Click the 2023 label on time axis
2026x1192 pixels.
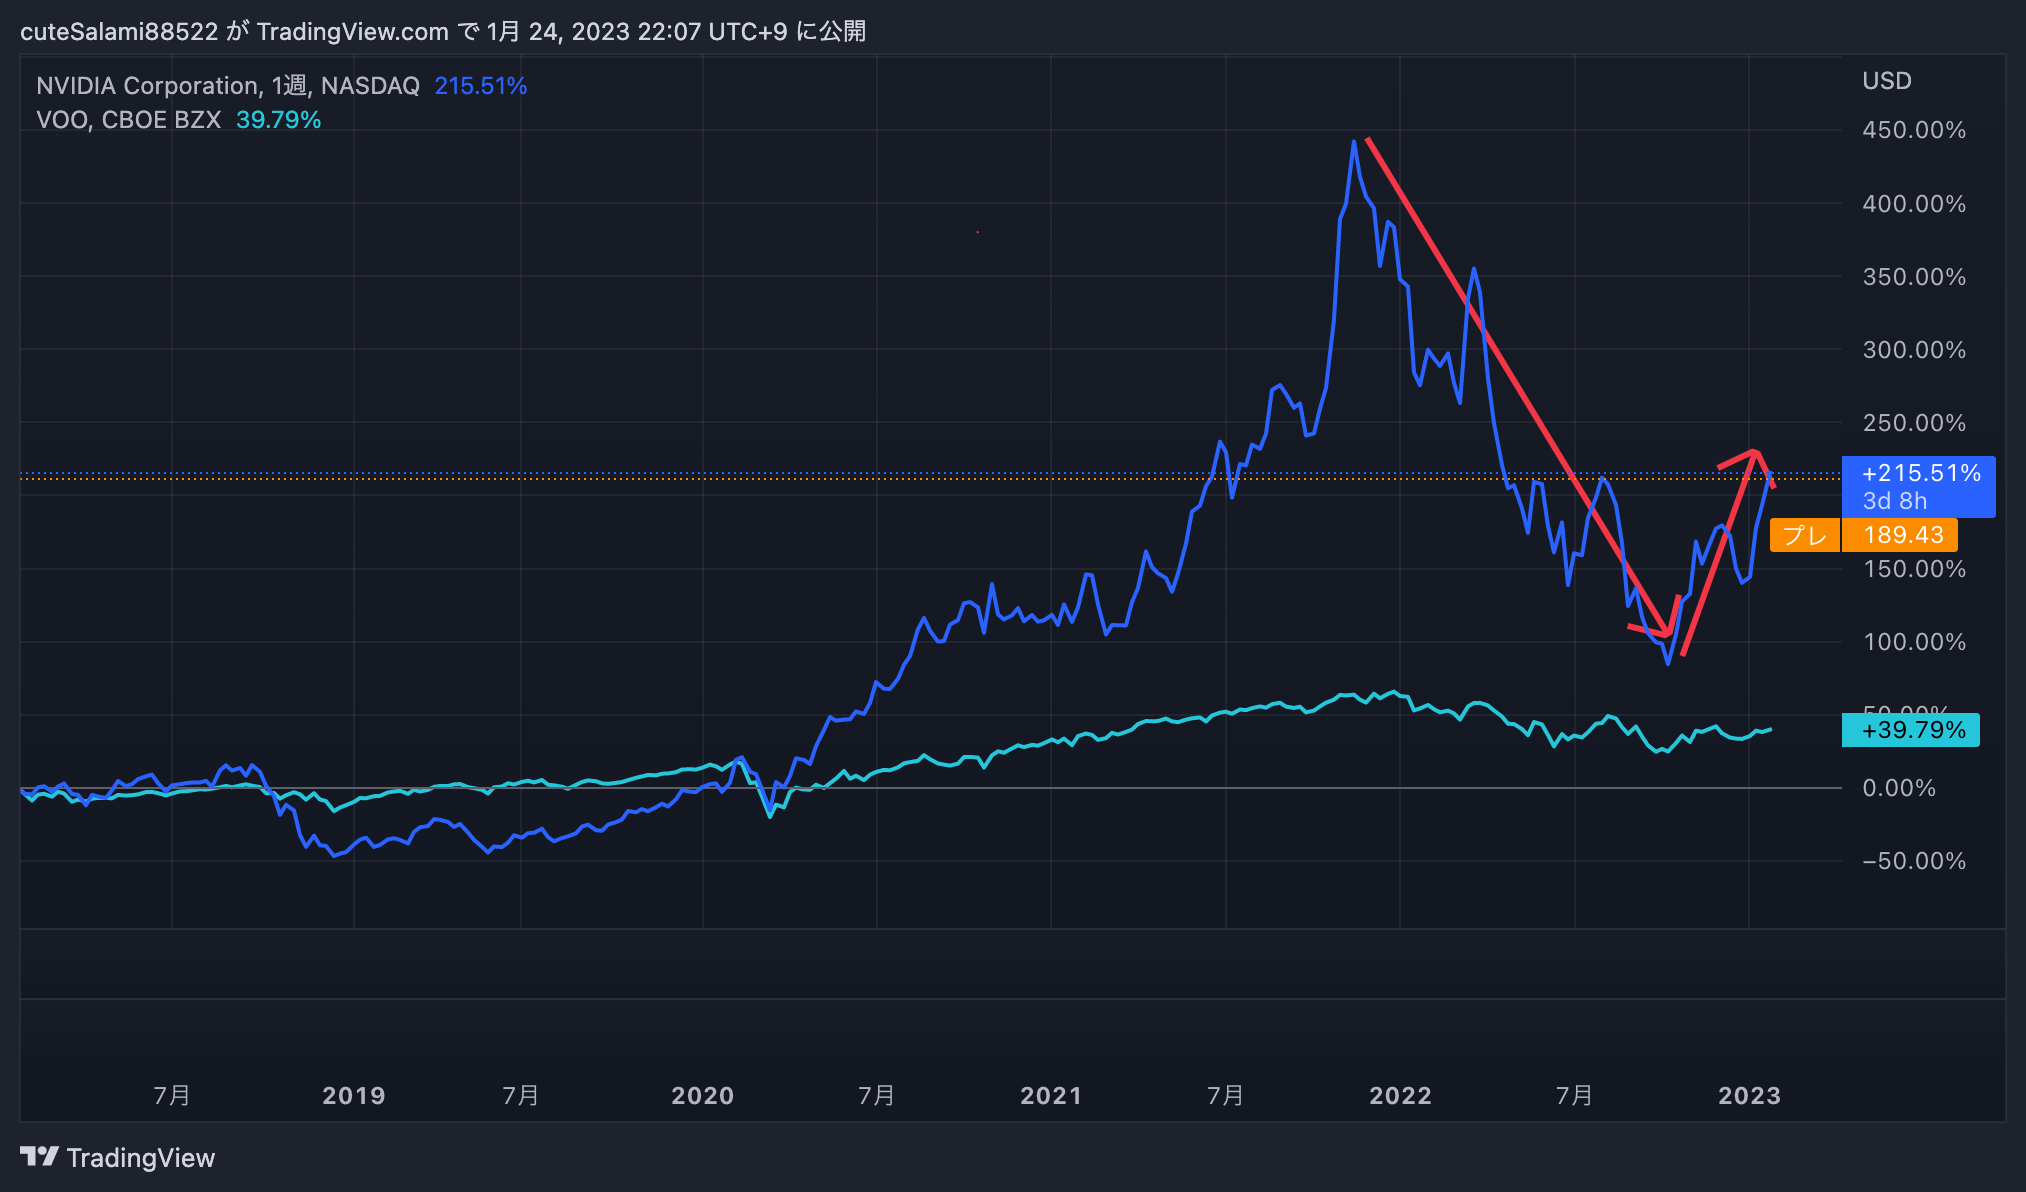tap(1748, 1095)
